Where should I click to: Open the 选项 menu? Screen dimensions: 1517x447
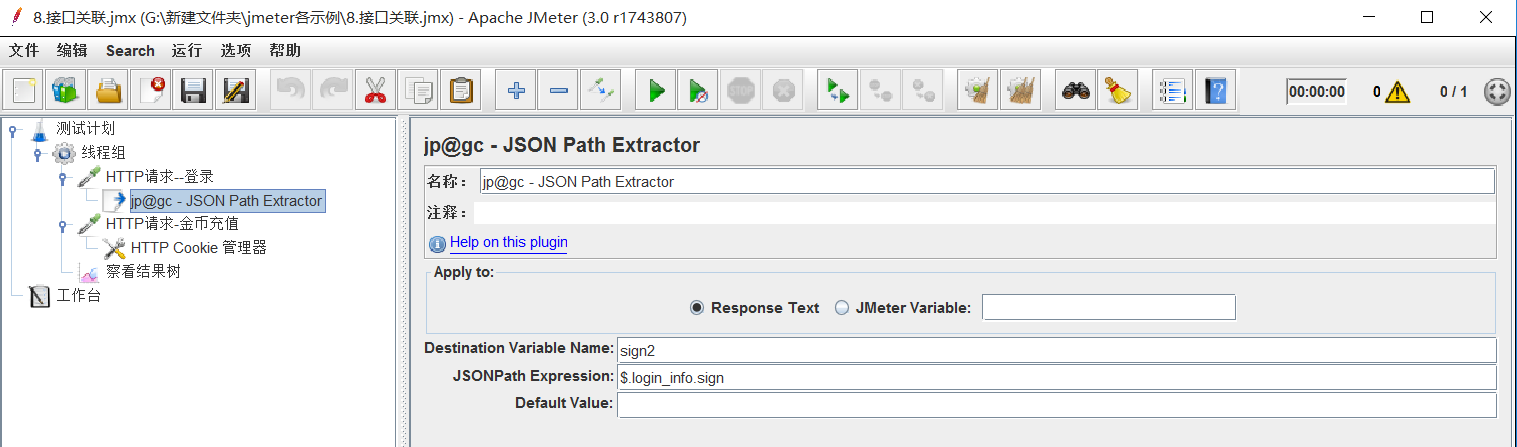(236, 50)
